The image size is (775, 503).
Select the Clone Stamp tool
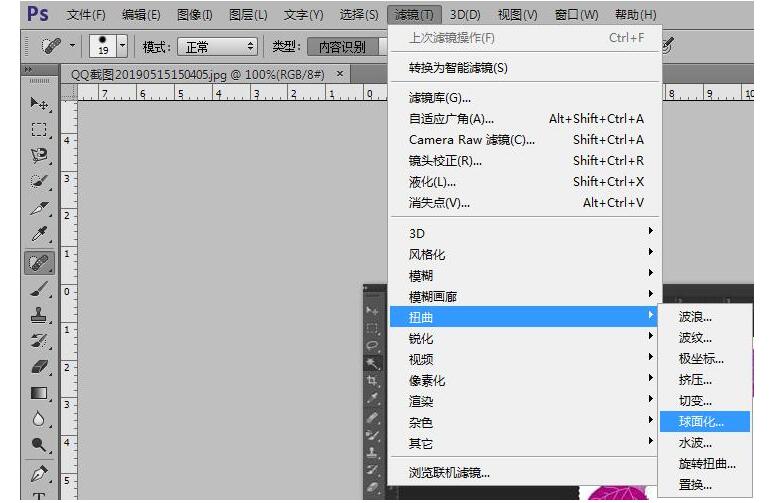pyautogui.click(x=39, y=315)
